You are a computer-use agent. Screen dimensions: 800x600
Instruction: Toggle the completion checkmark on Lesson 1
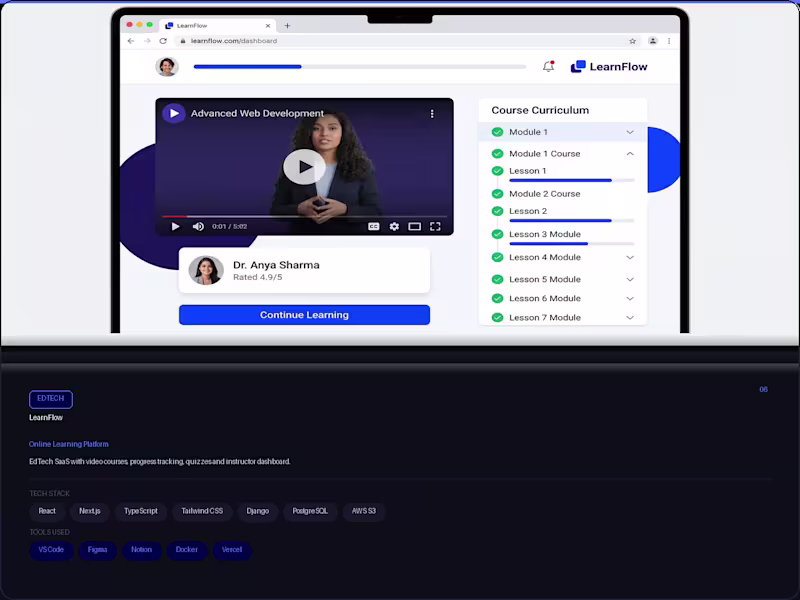[496, 170]
